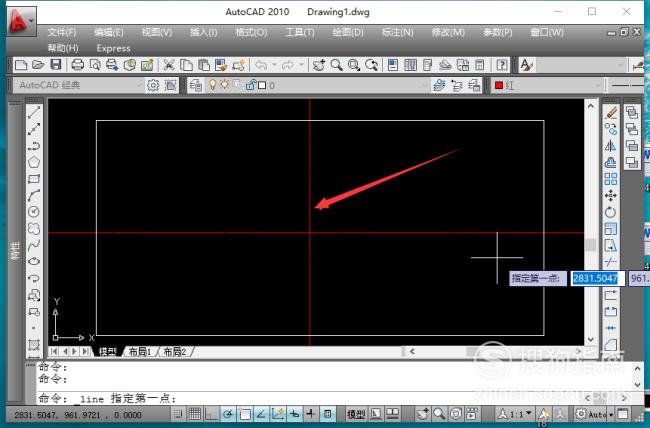Select the Erase tool in modify toolbar

point(611,112)
